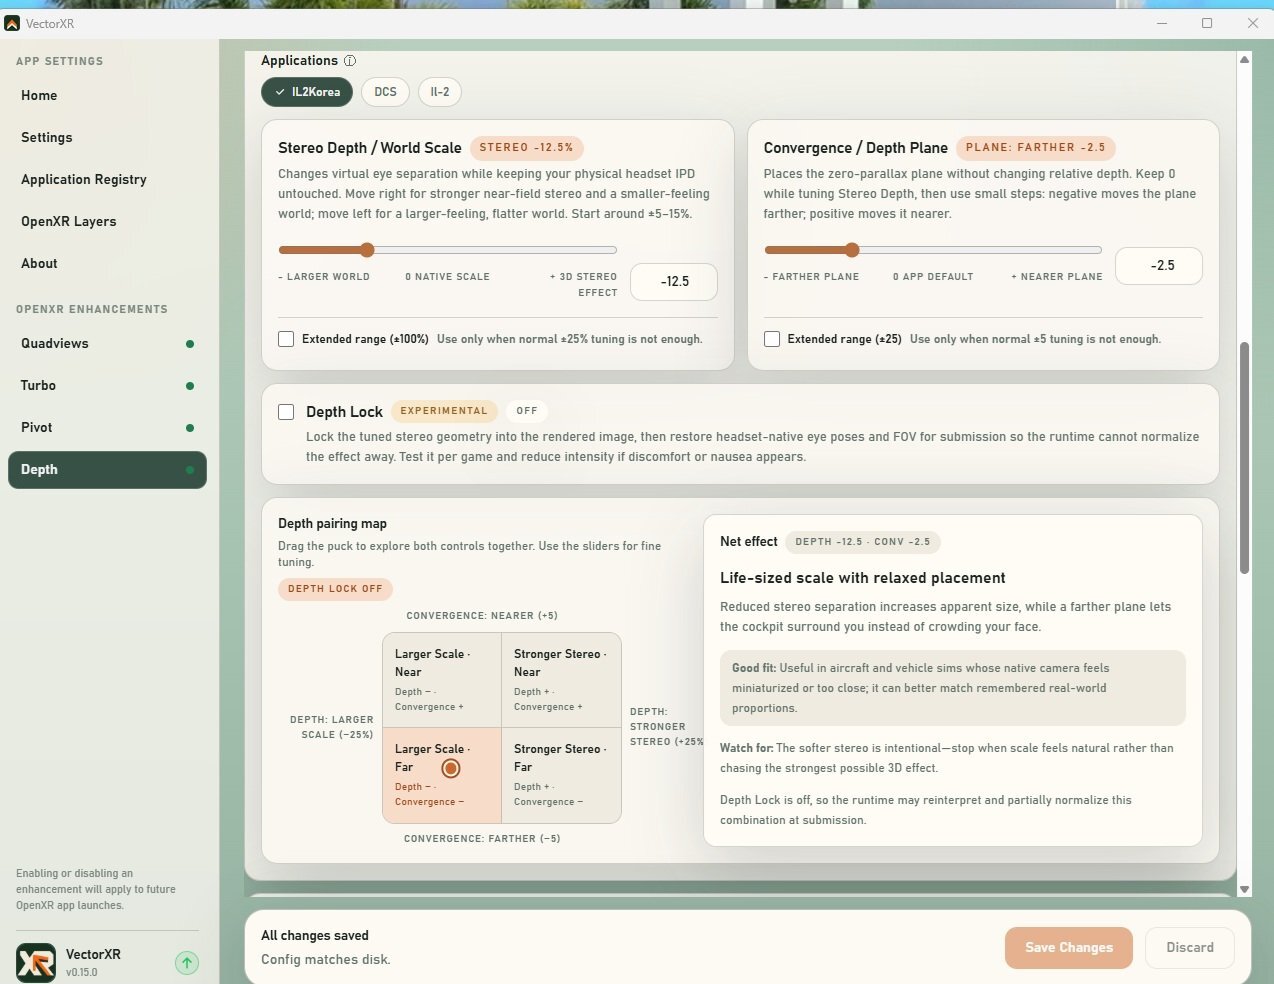Click the VectorXR update arrow icon

tap(187, 963)
